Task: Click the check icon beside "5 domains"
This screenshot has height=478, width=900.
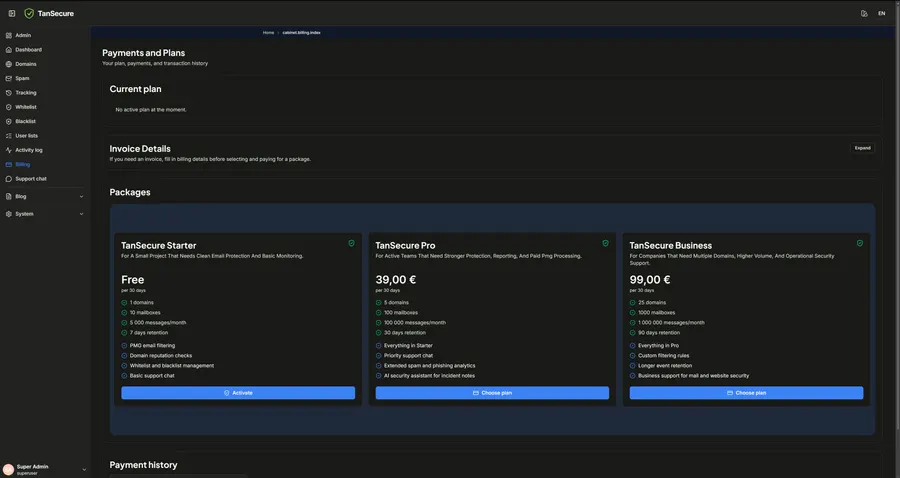Action: [378, 302]
